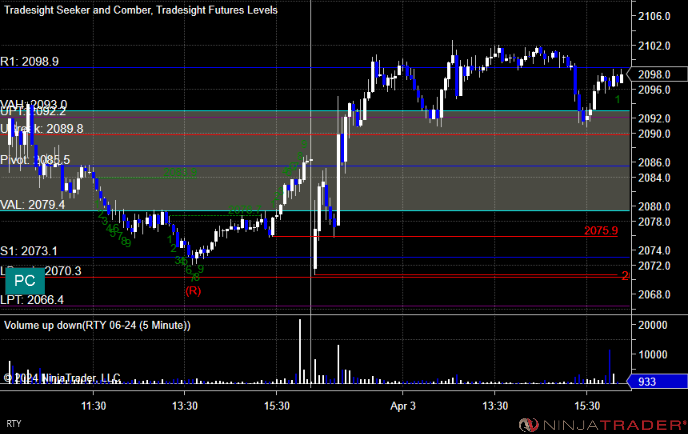Click the LPT: 2066.4 level label

coord(32,300)
